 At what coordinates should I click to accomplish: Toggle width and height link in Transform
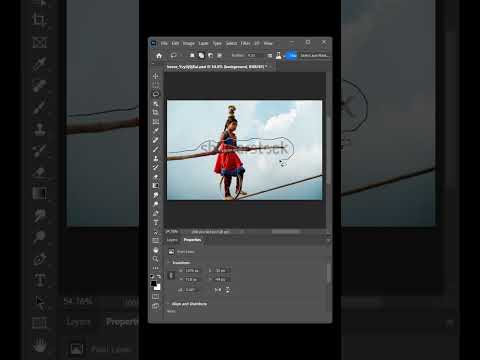point(171,275)
